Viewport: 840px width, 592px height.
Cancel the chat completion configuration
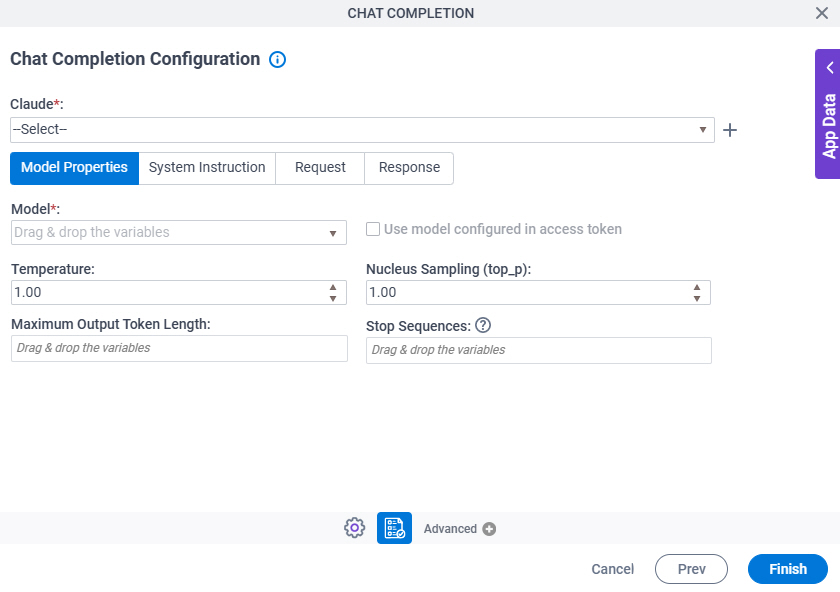pos(612,569)
